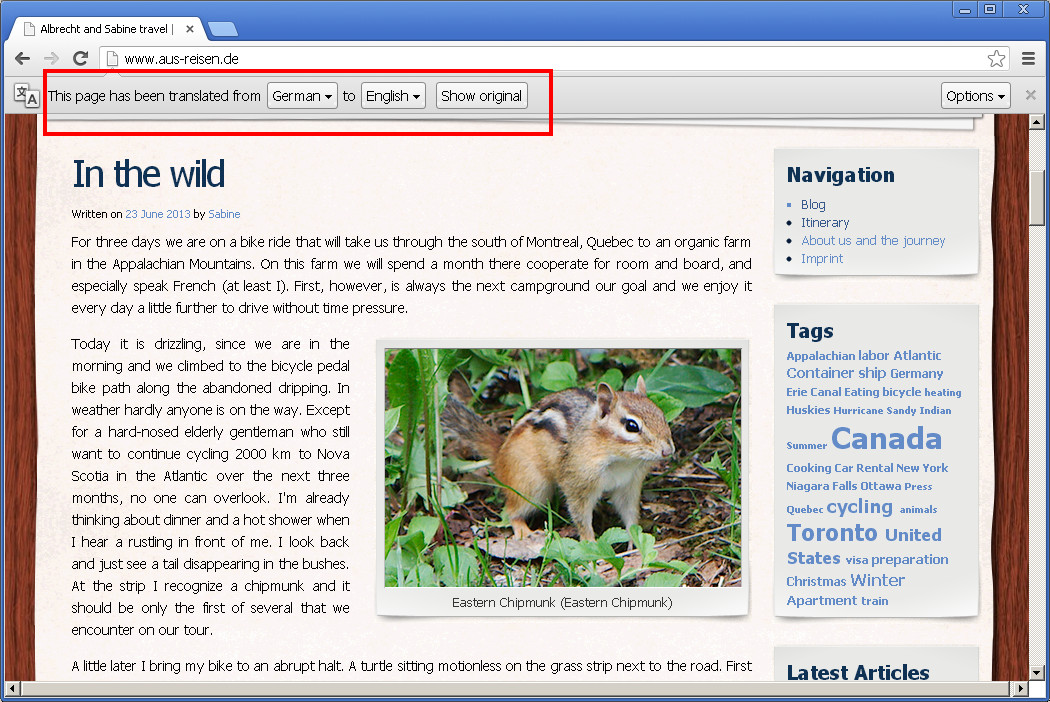Screen dimensions: 1050x702
Task: Click the Eastern Chipmunk photo
Action: (563, 467)
